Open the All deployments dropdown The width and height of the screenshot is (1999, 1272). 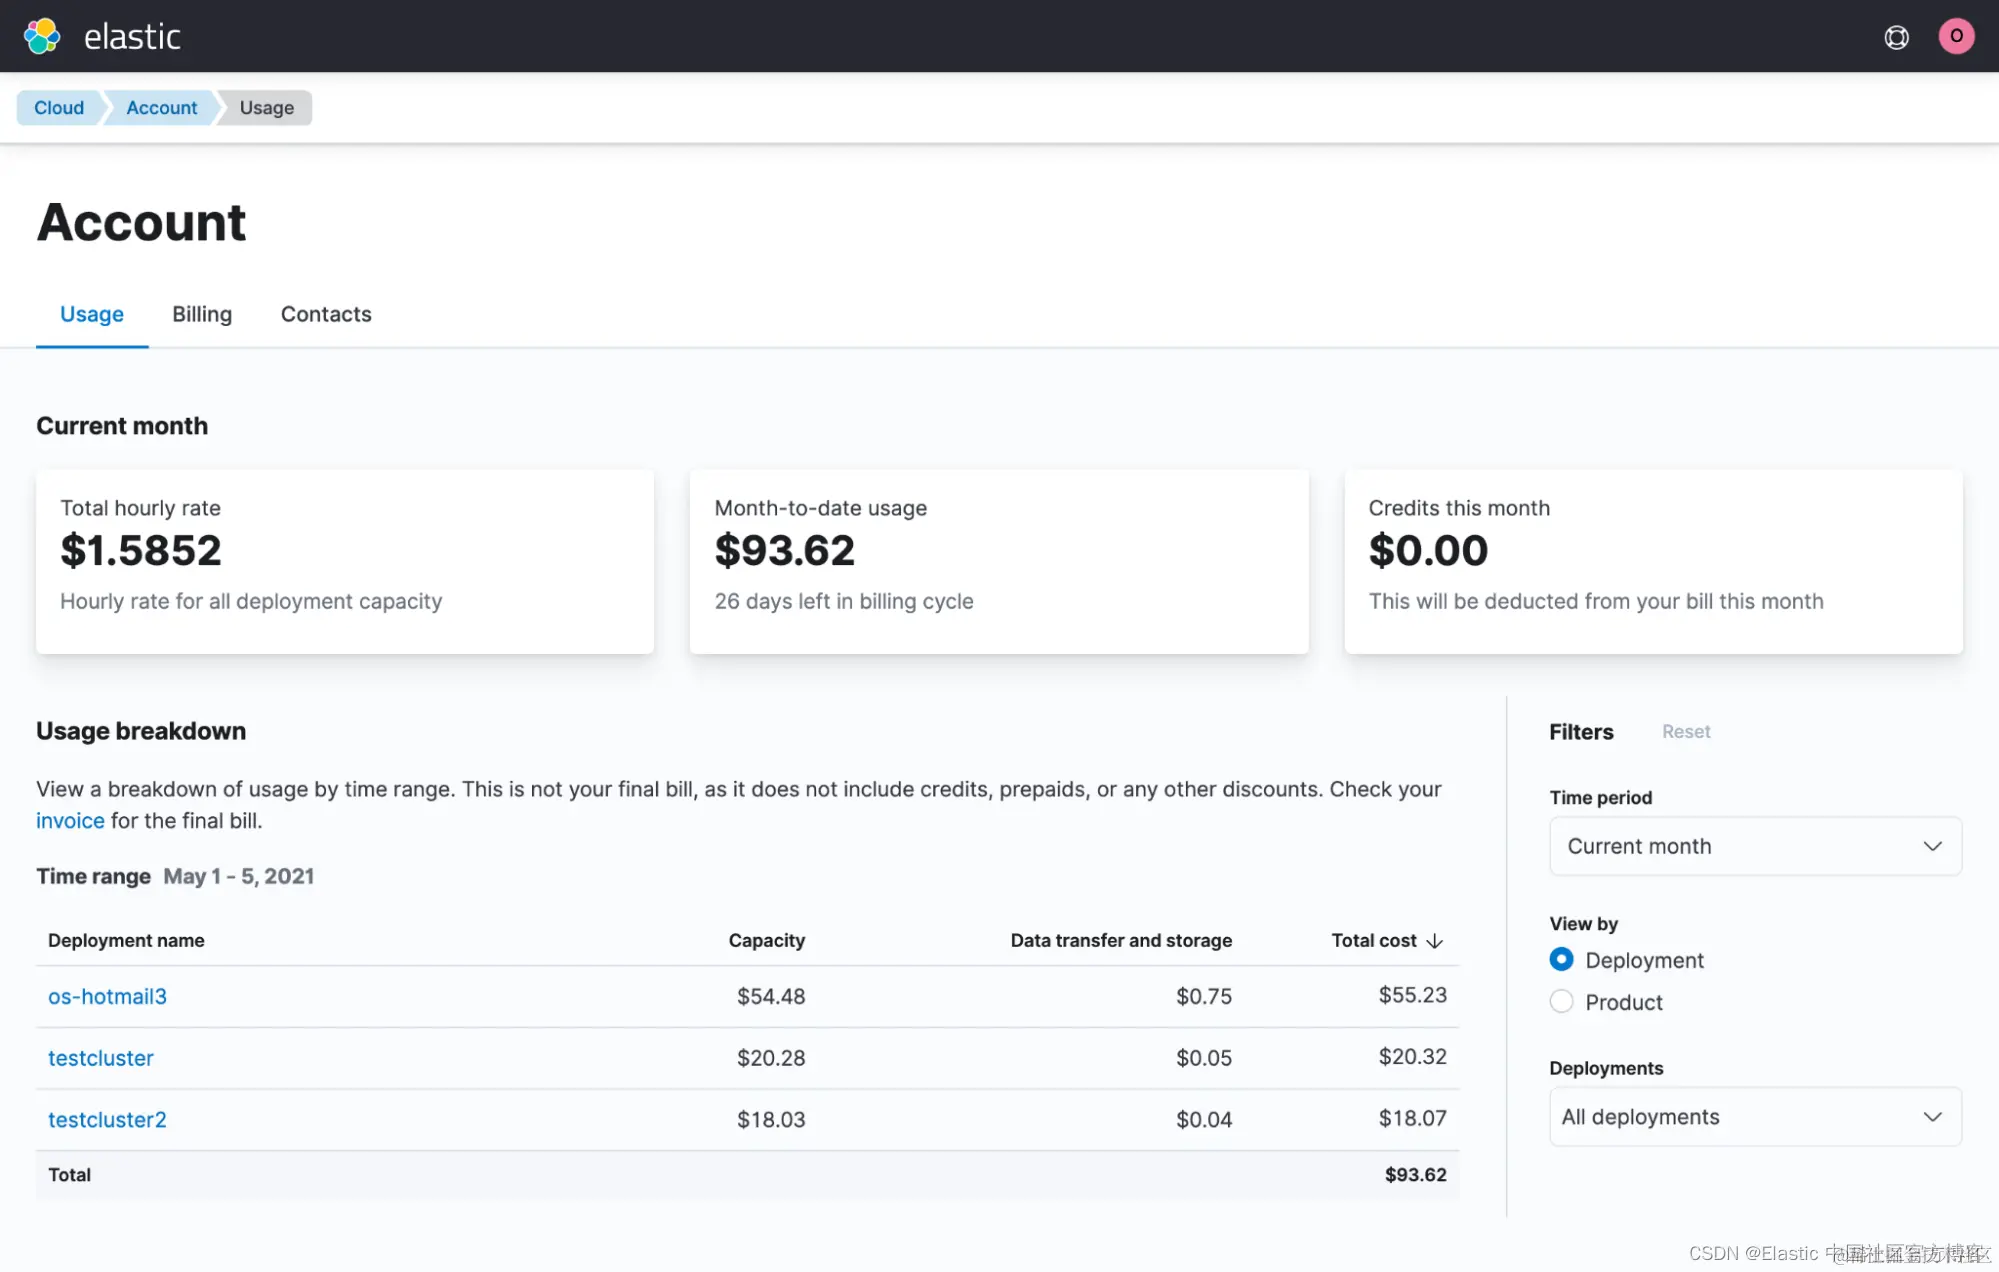1755,1117
